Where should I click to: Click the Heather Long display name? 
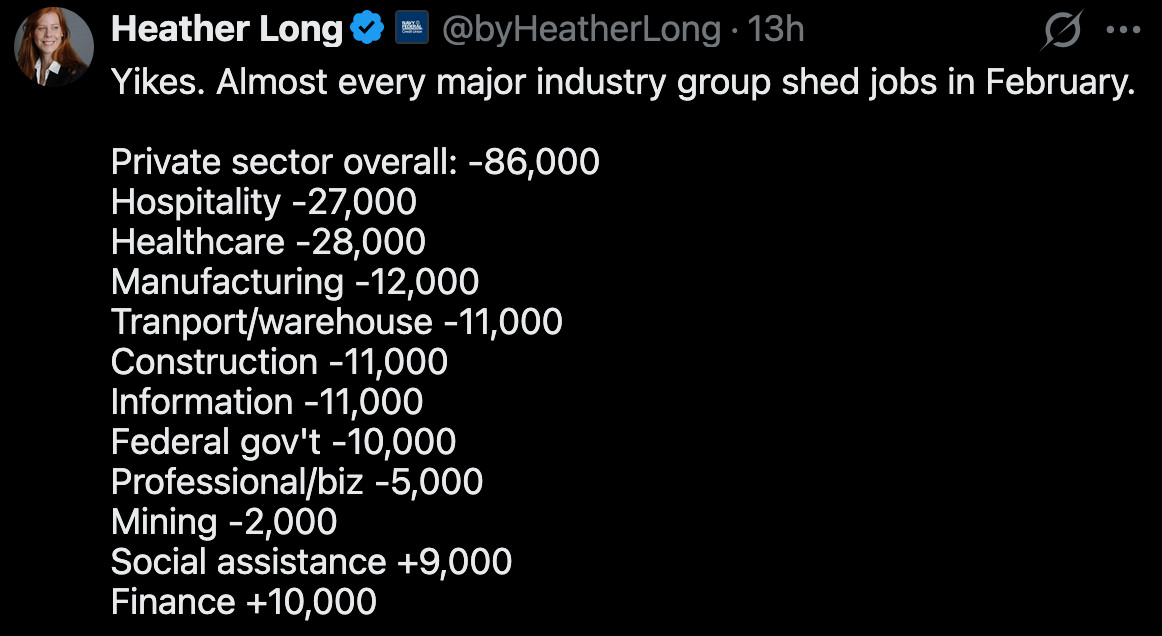227,30
